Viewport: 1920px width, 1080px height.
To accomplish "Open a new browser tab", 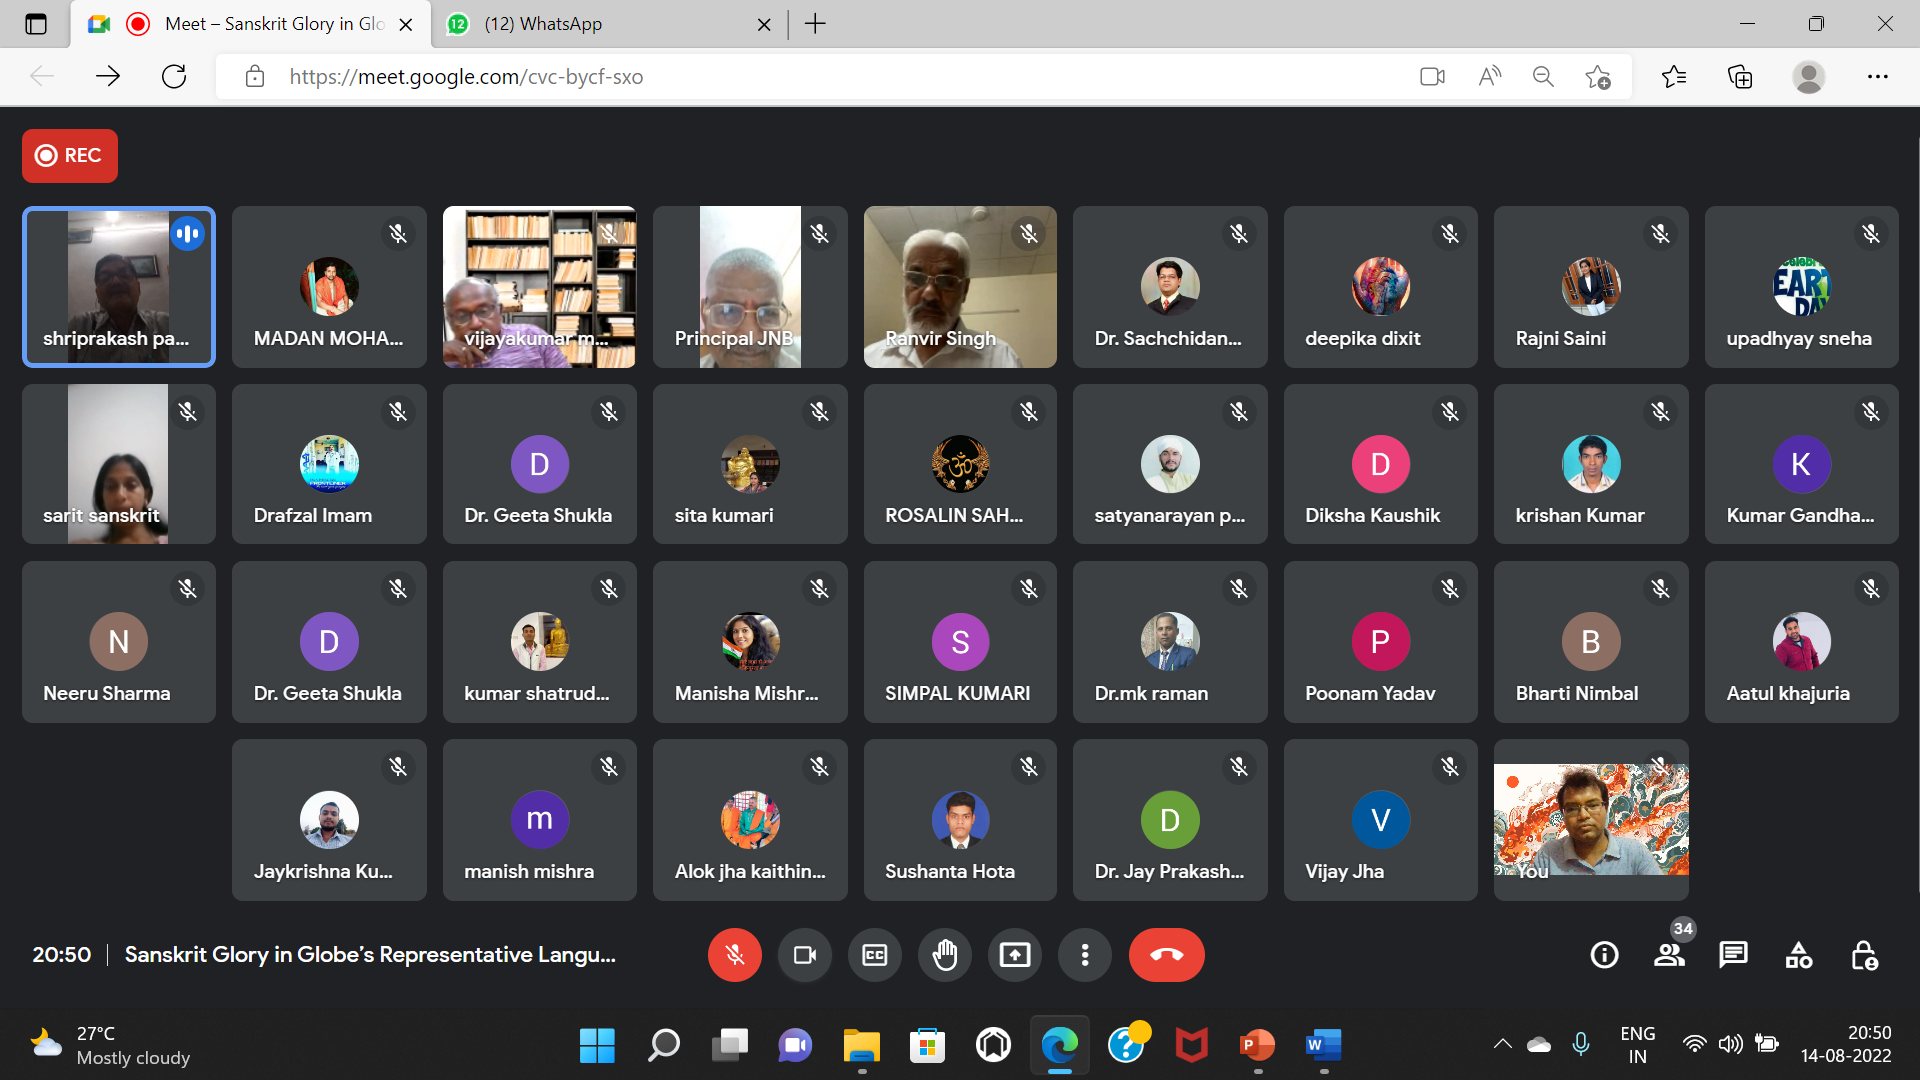I will pyautogui.click(x=815, y=24).
